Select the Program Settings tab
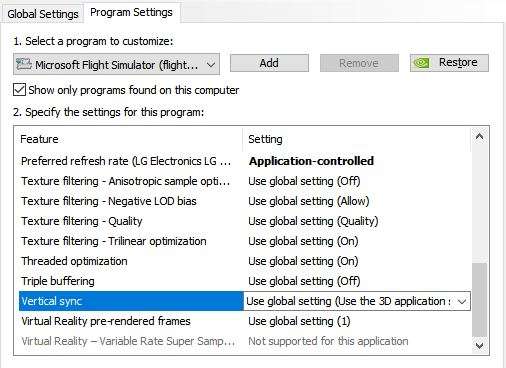Image resolution: width=506 pixels, height=368 pixels. (x=131, y=12)
